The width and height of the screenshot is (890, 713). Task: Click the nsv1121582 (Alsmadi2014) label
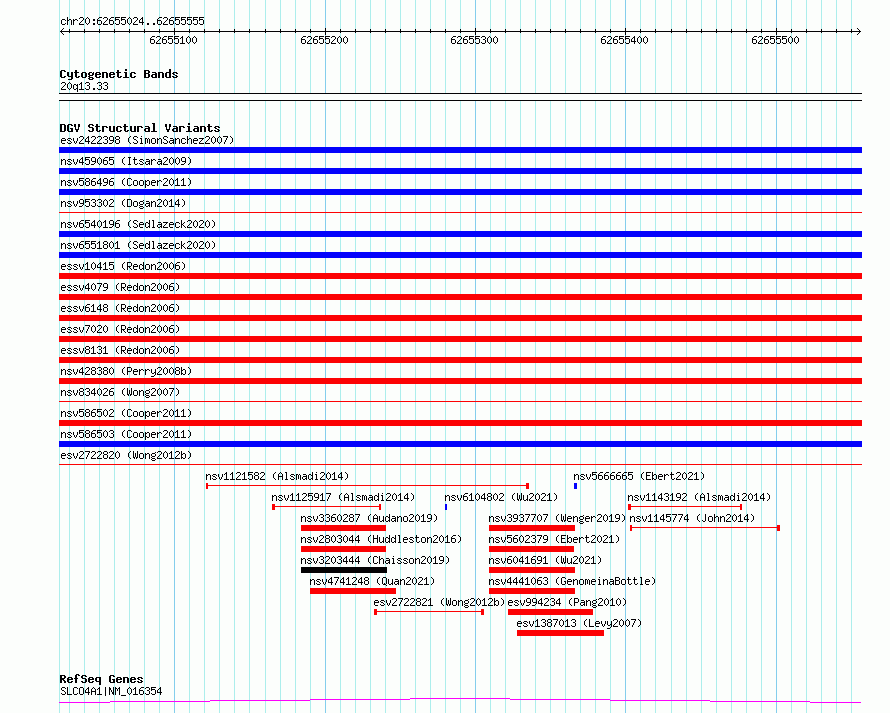pos(277,476)
